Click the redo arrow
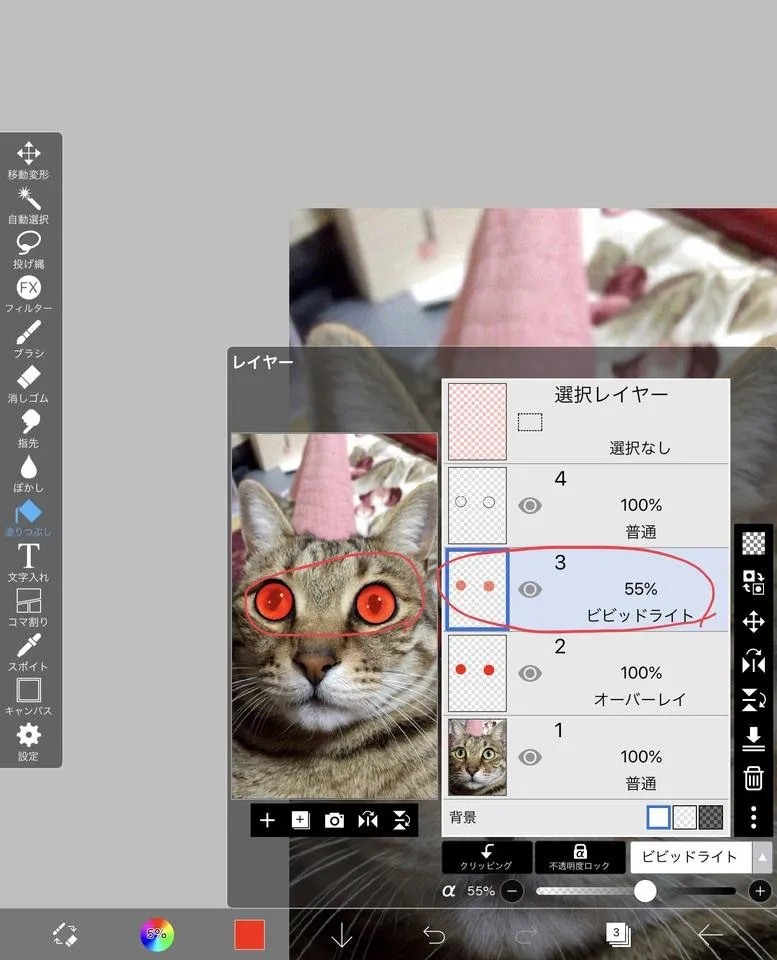This screenshot has height=960, width=777. [x=525, y=934]
